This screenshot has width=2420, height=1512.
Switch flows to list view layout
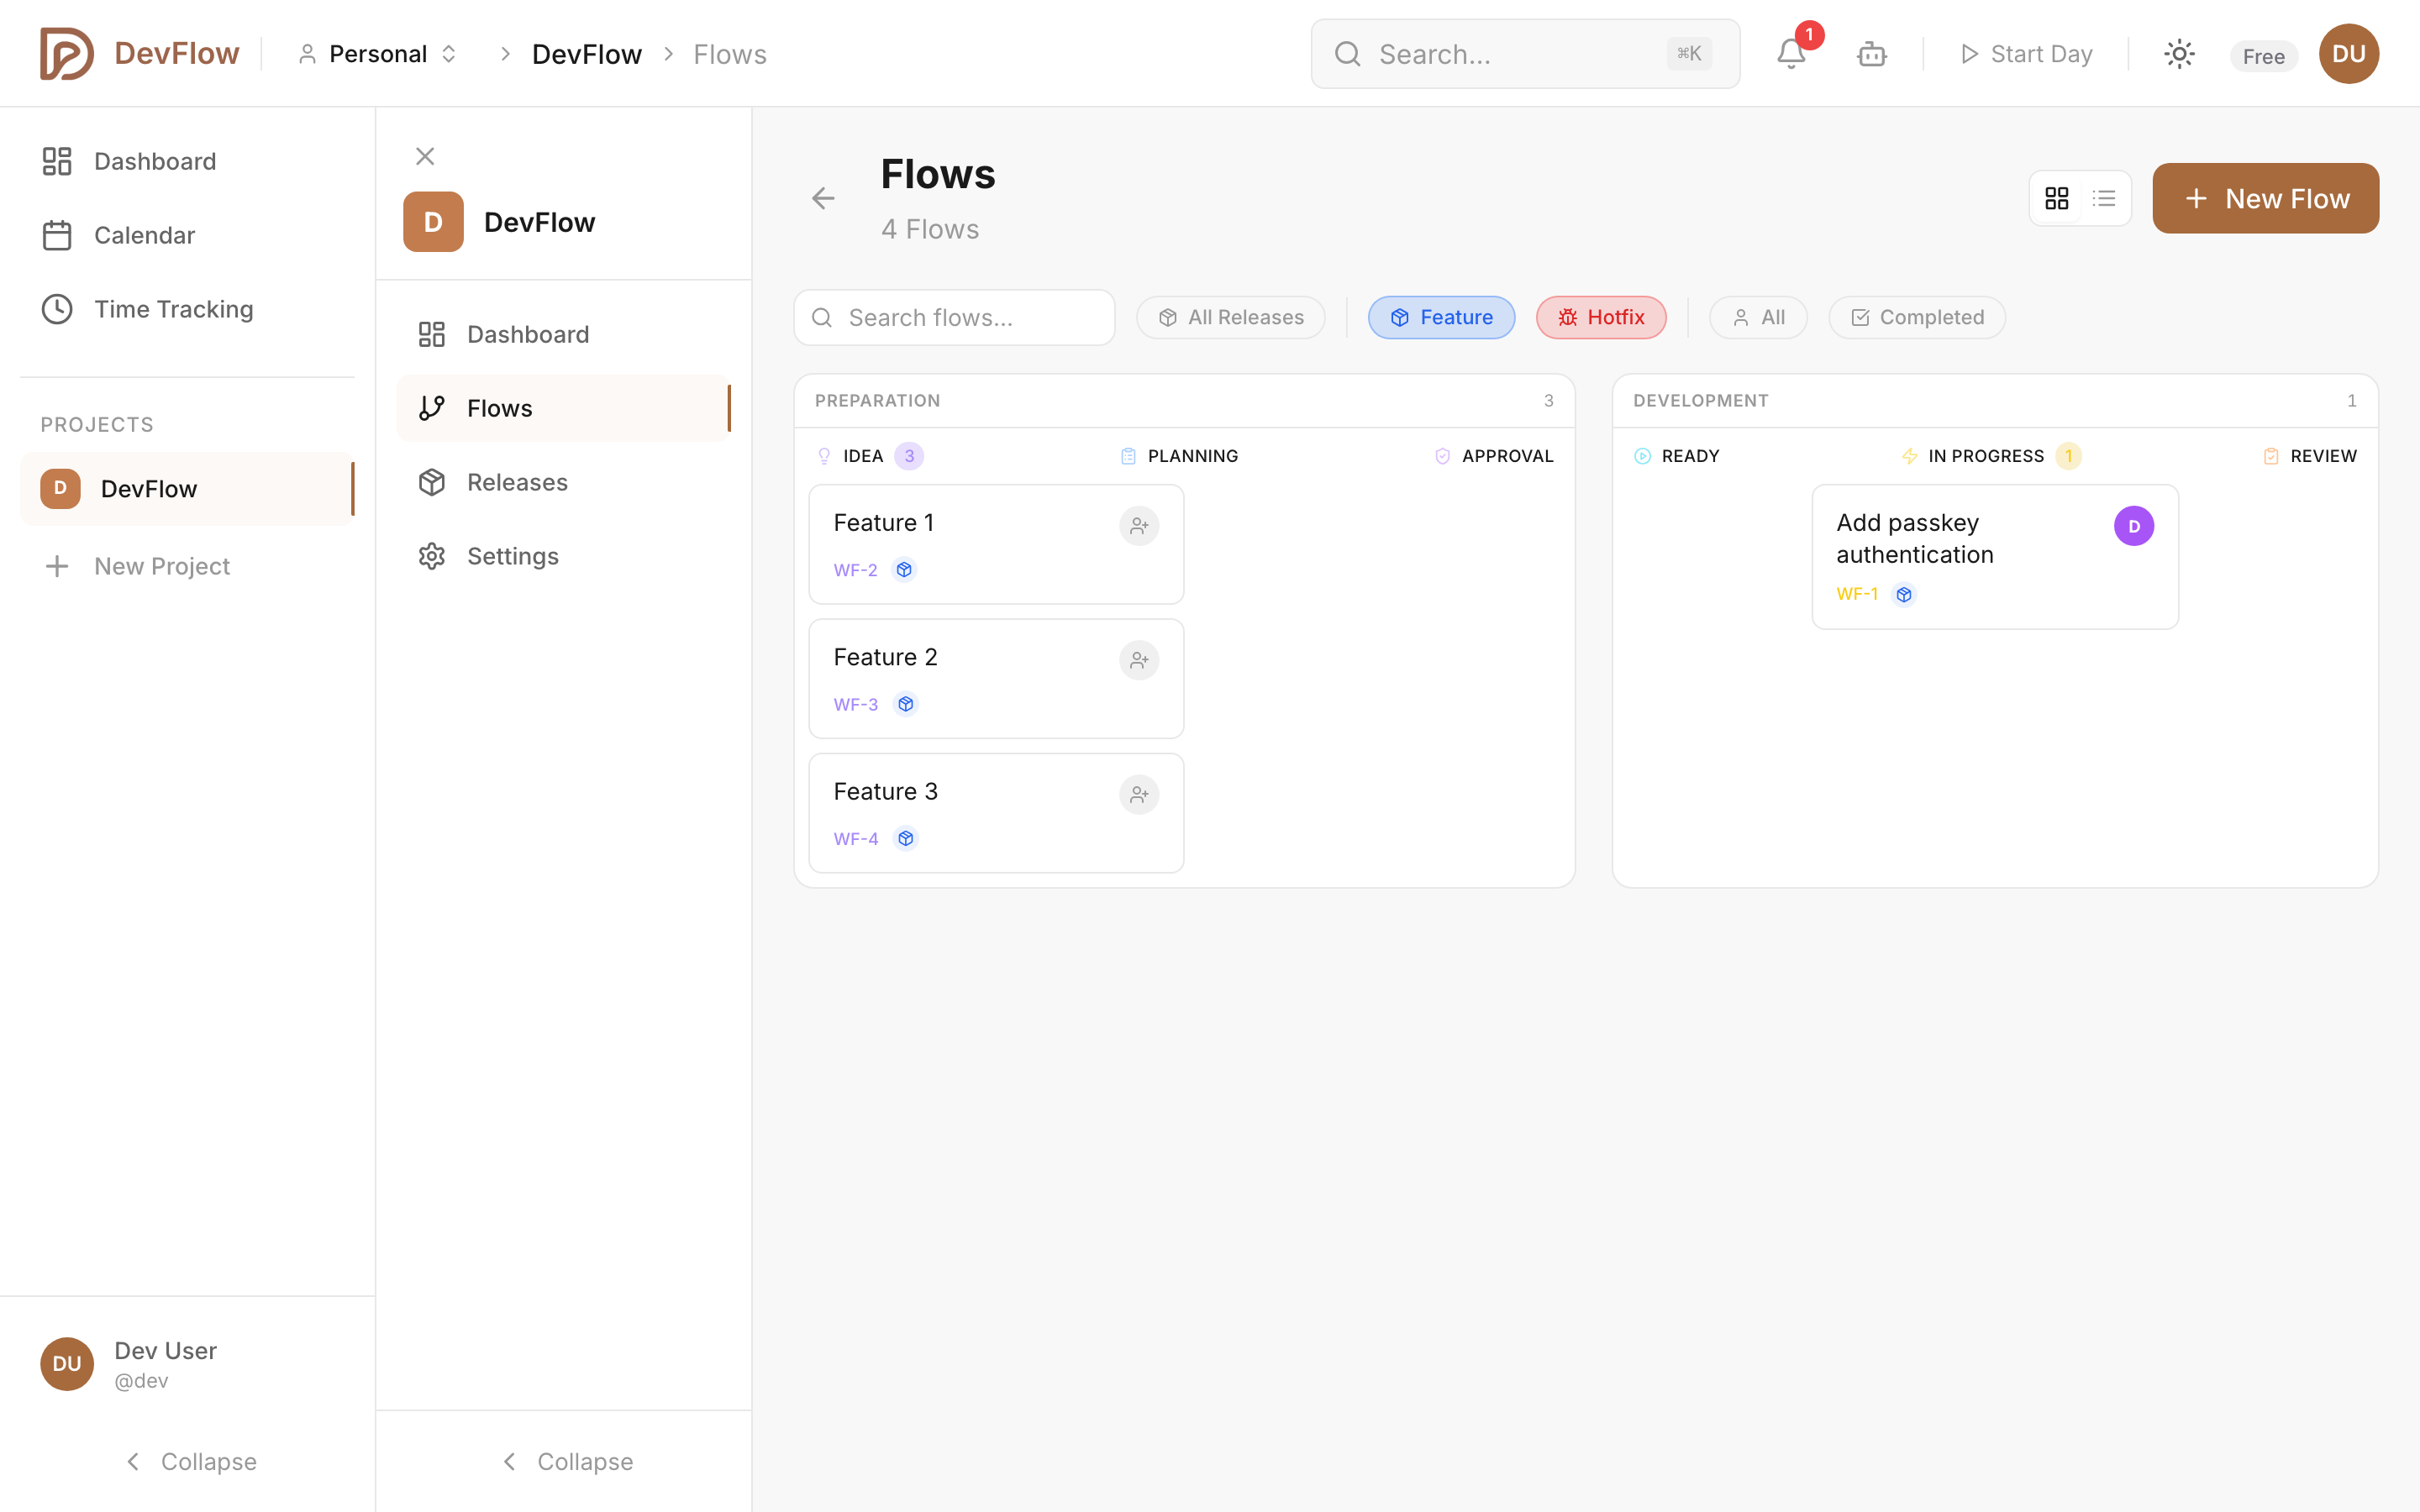coord(2104,198)
